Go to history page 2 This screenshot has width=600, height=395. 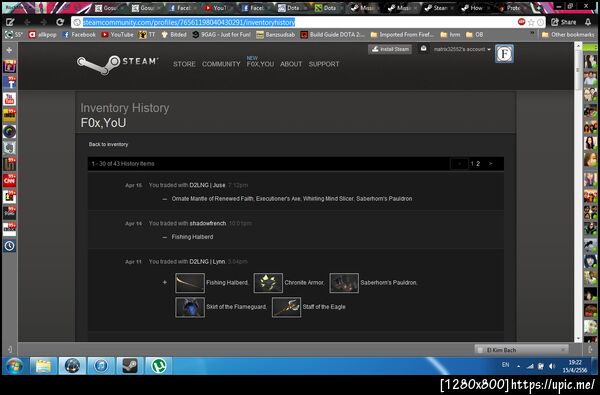pyautogui.click(x=478, y=163)
